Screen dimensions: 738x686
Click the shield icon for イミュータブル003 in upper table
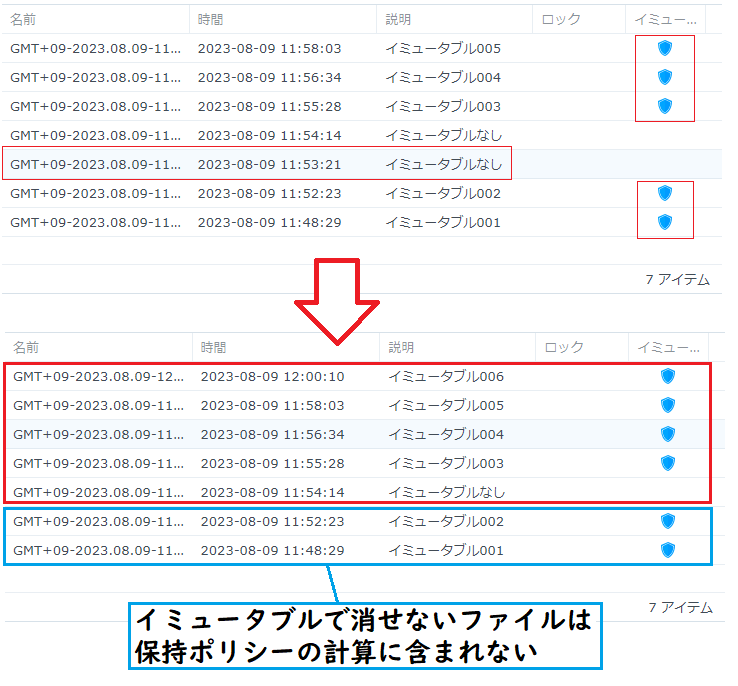coord(665,106)
